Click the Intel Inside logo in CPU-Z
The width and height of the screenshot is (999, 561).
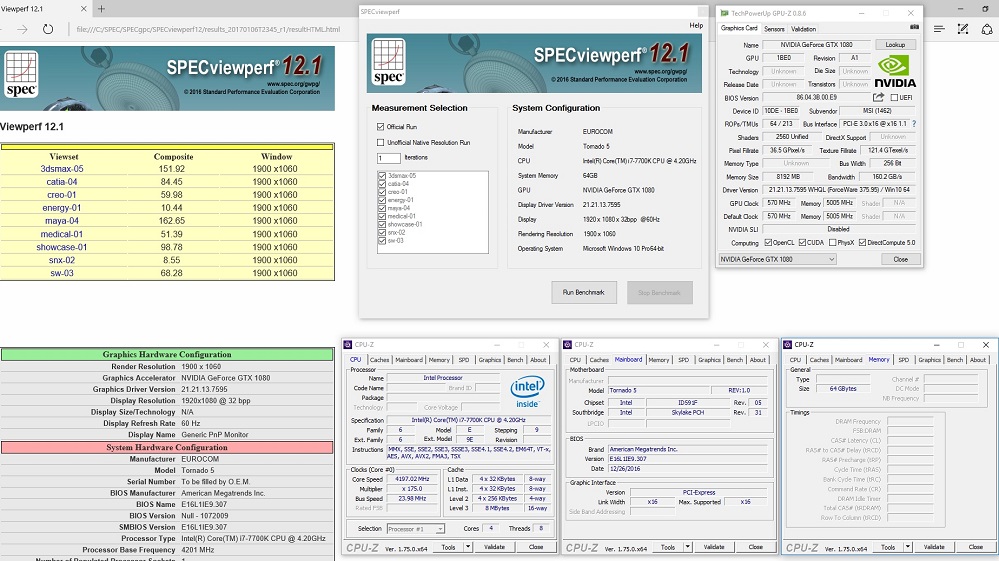point(527,389)
